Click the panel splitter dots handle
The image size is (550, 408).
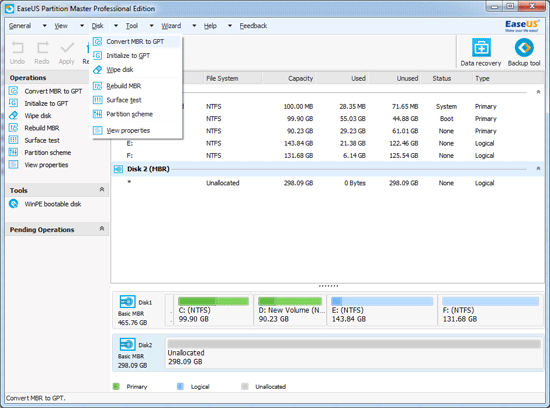click(x=328, y=286)
